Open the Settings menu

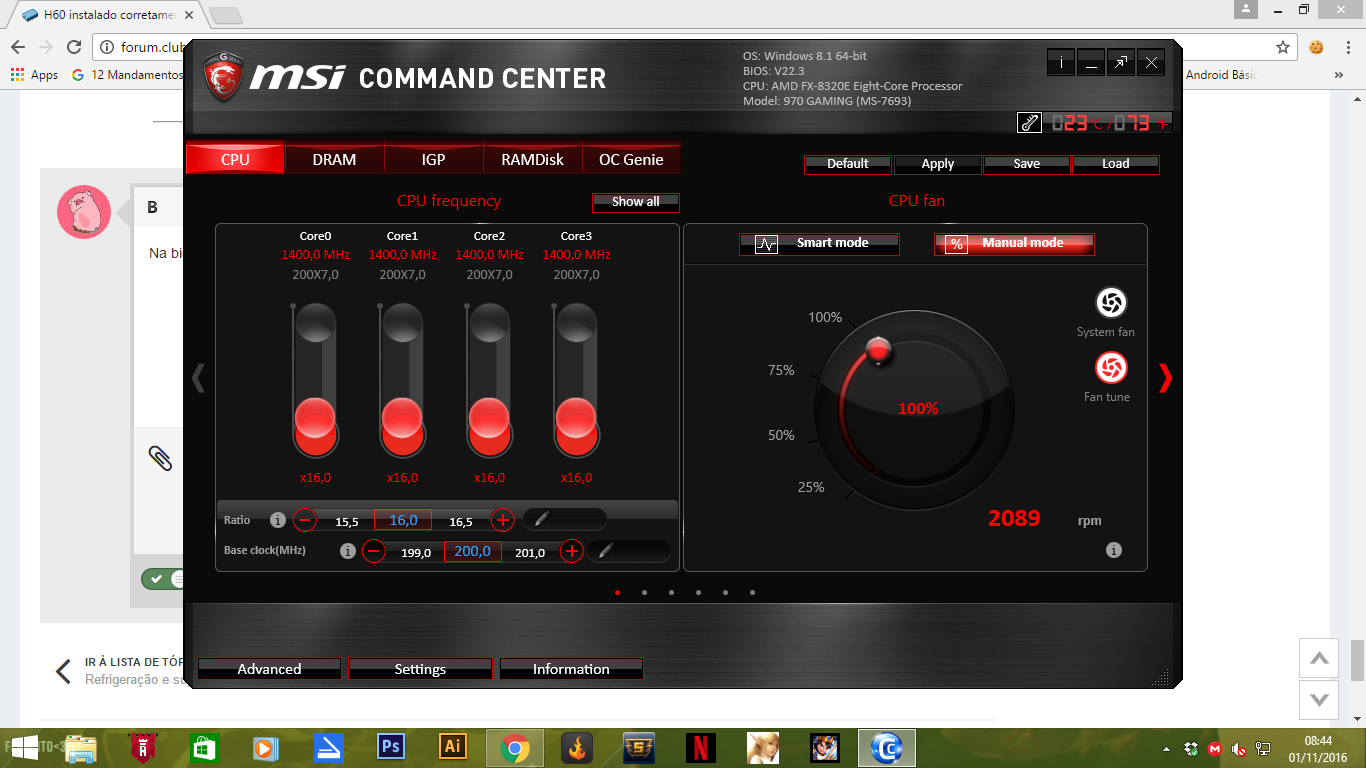click(420, 669)
